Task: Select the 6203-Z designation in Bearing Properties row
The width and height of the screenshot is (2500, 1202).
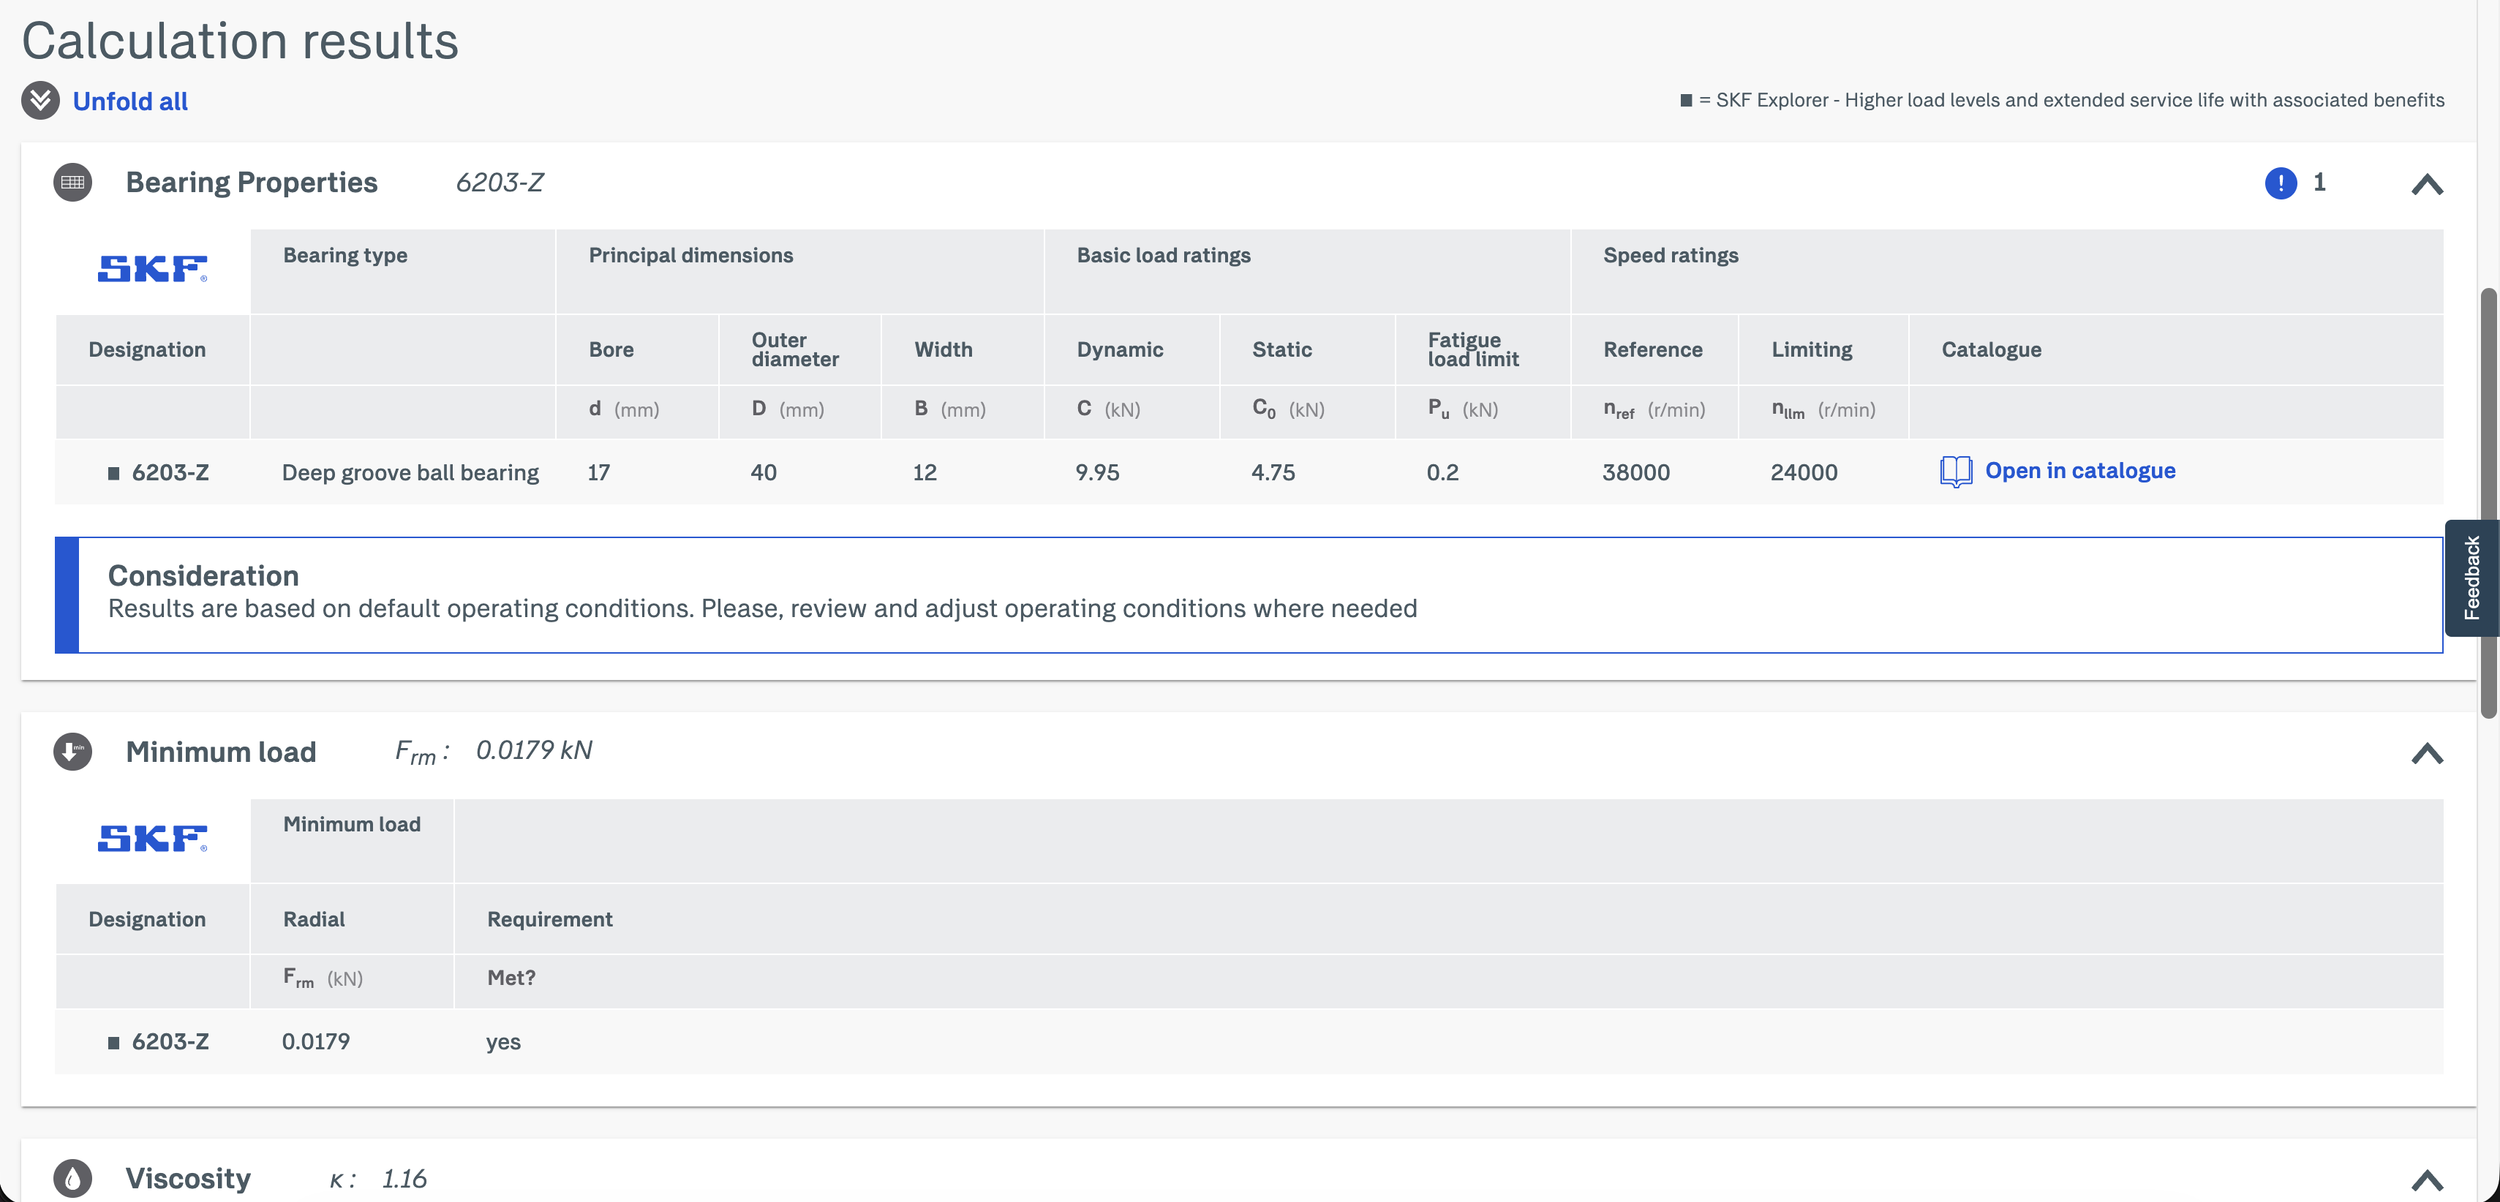Action: coord(170,472)
